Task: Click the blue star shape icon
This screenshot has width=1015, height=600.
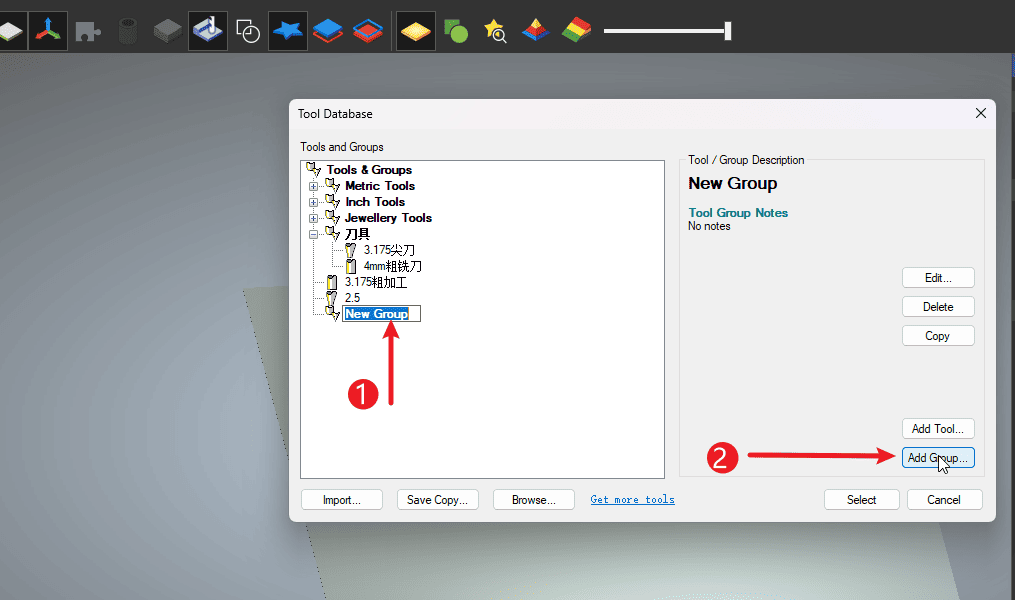Action: tap(288, 31)
